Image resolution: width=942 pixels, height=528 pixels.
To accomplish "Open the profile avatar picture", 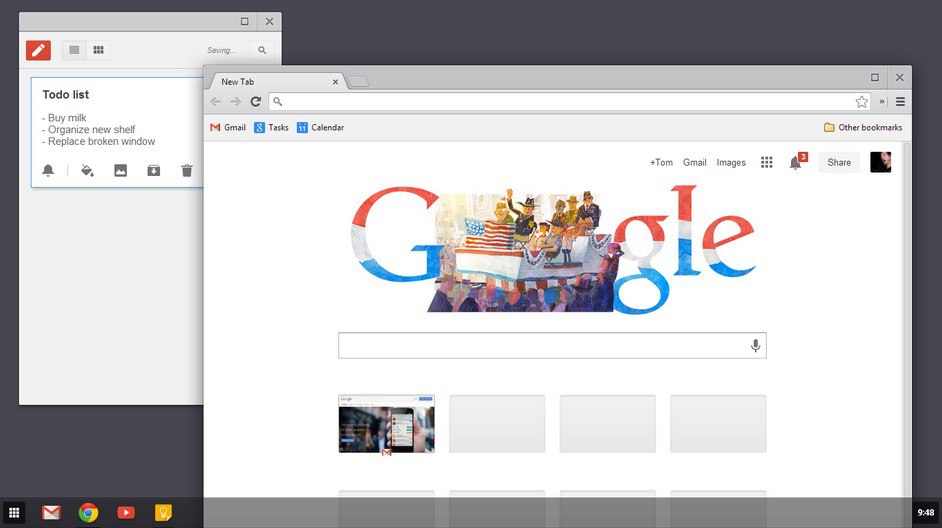I will [x=880, y=162].
